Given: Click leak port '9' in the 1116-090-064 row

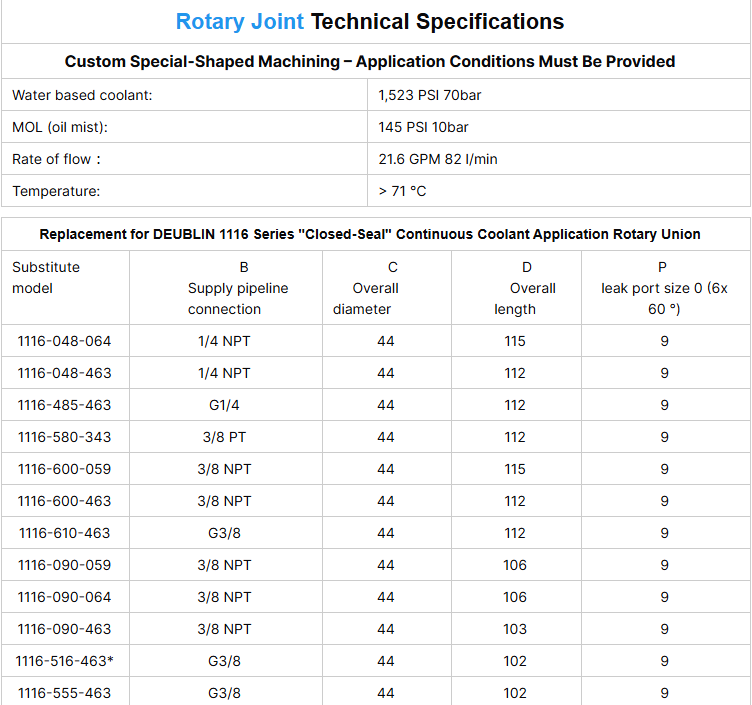Looking at the screenshot, I should click(x=664, y=597).
